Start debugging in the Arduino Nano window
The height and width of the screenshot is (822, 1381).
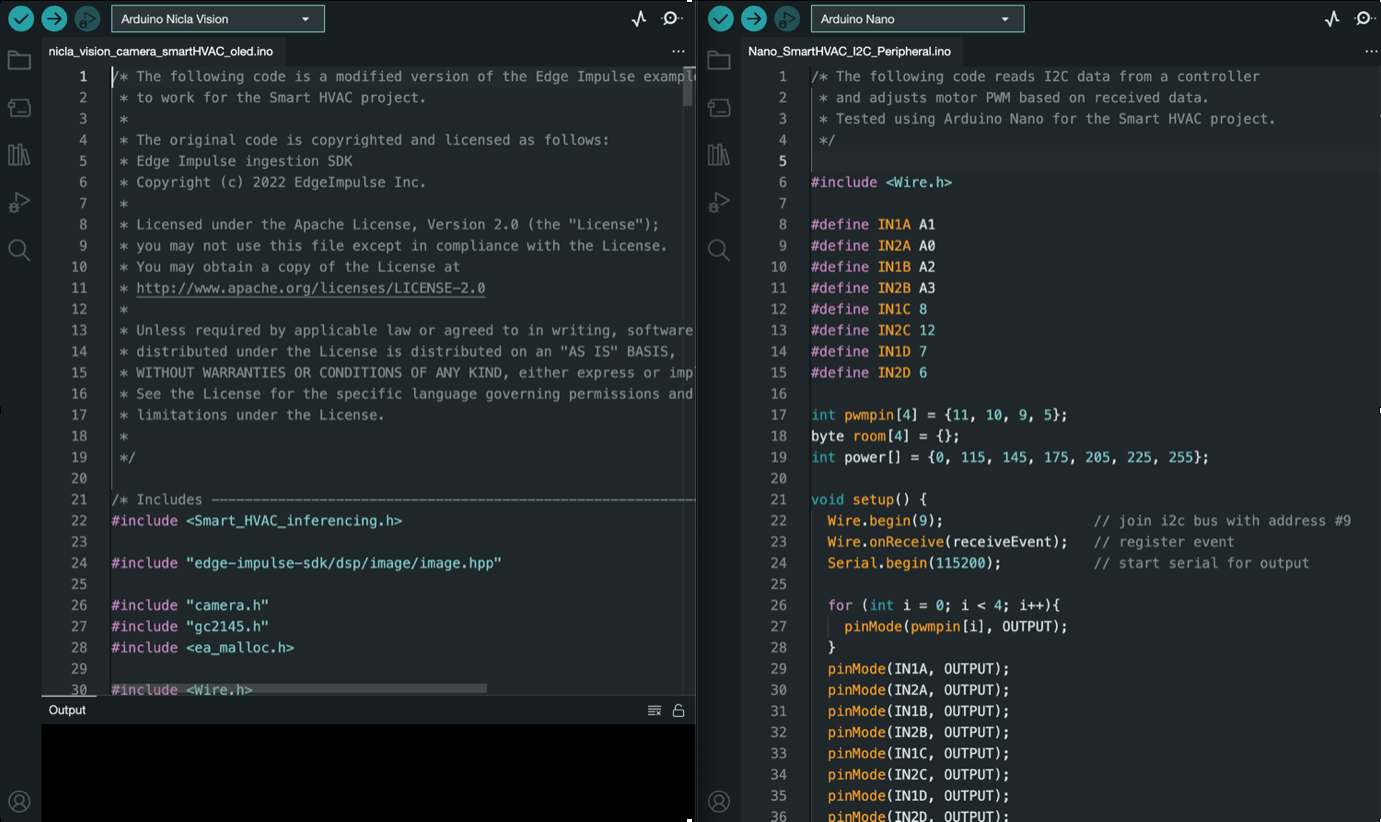coord(787,18)
